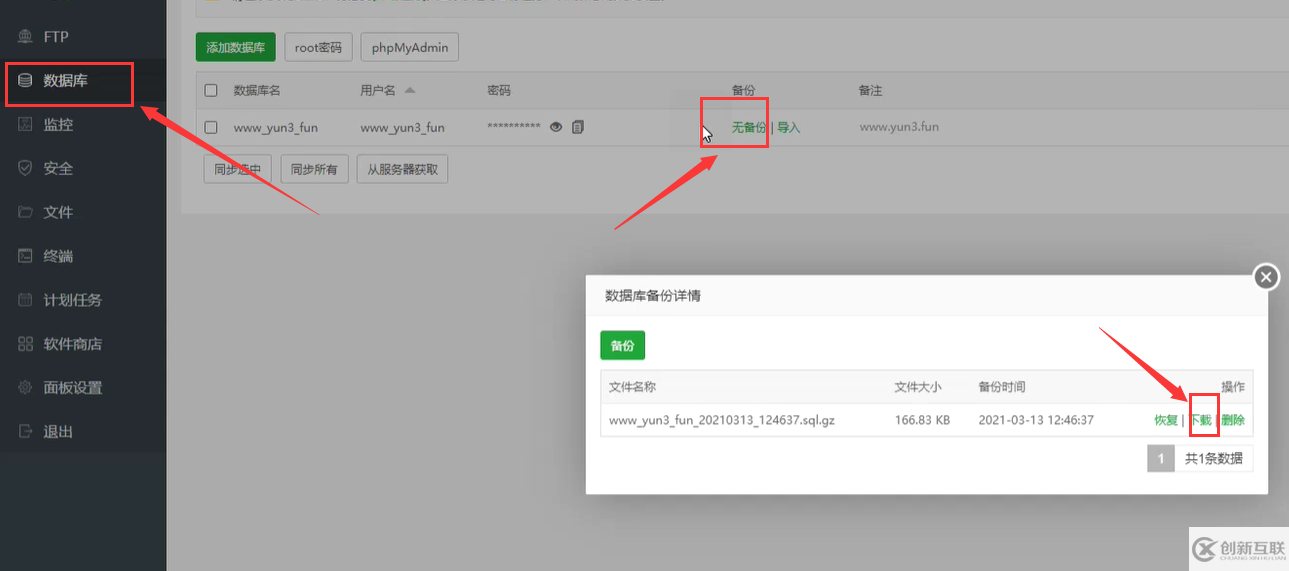Sort by 用户名 column arrow
Screen dimensions: 1289x571
point(410,90)
